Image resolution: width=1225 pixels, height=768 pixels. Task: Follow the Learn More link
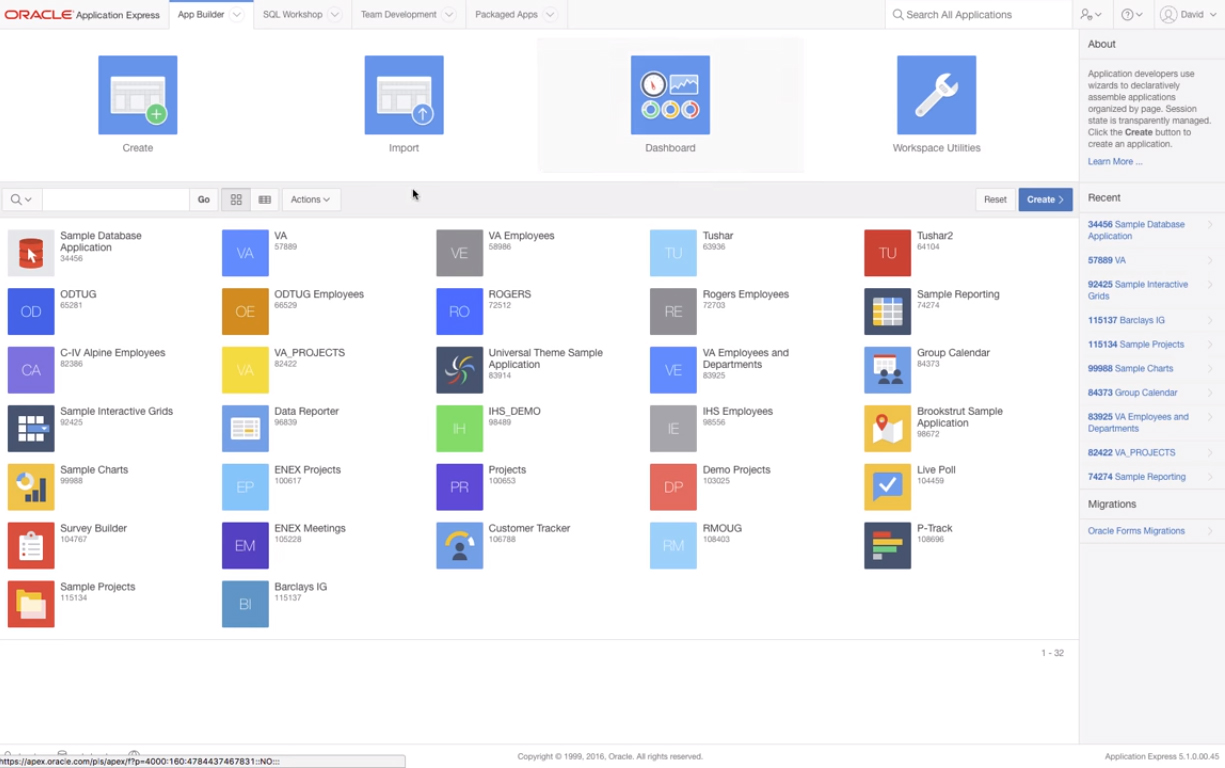(x=1114, y=161)
